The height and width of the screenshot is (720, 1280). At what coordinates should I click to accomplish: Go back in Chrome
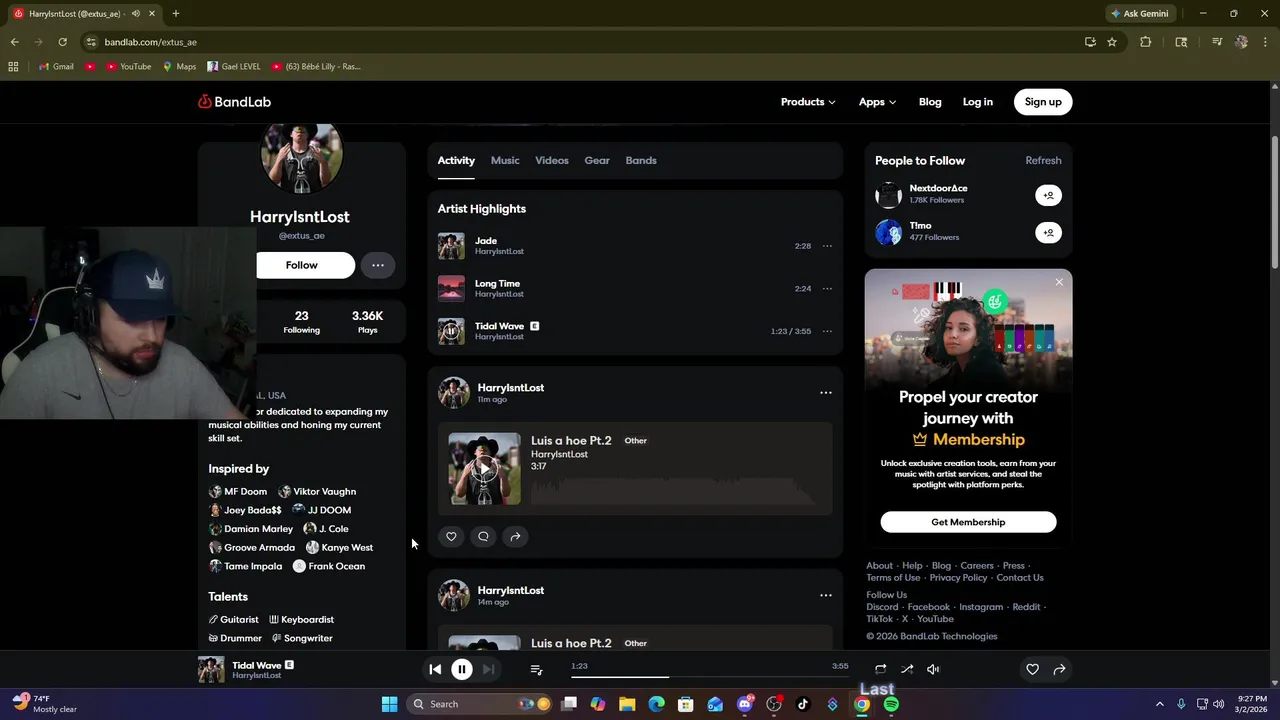coord(14,42)
